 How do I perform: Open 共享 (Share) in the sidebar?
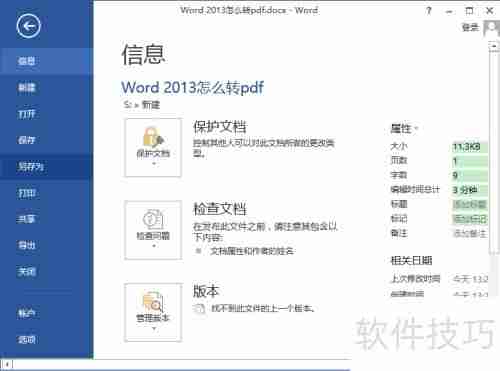pos(46,219)
